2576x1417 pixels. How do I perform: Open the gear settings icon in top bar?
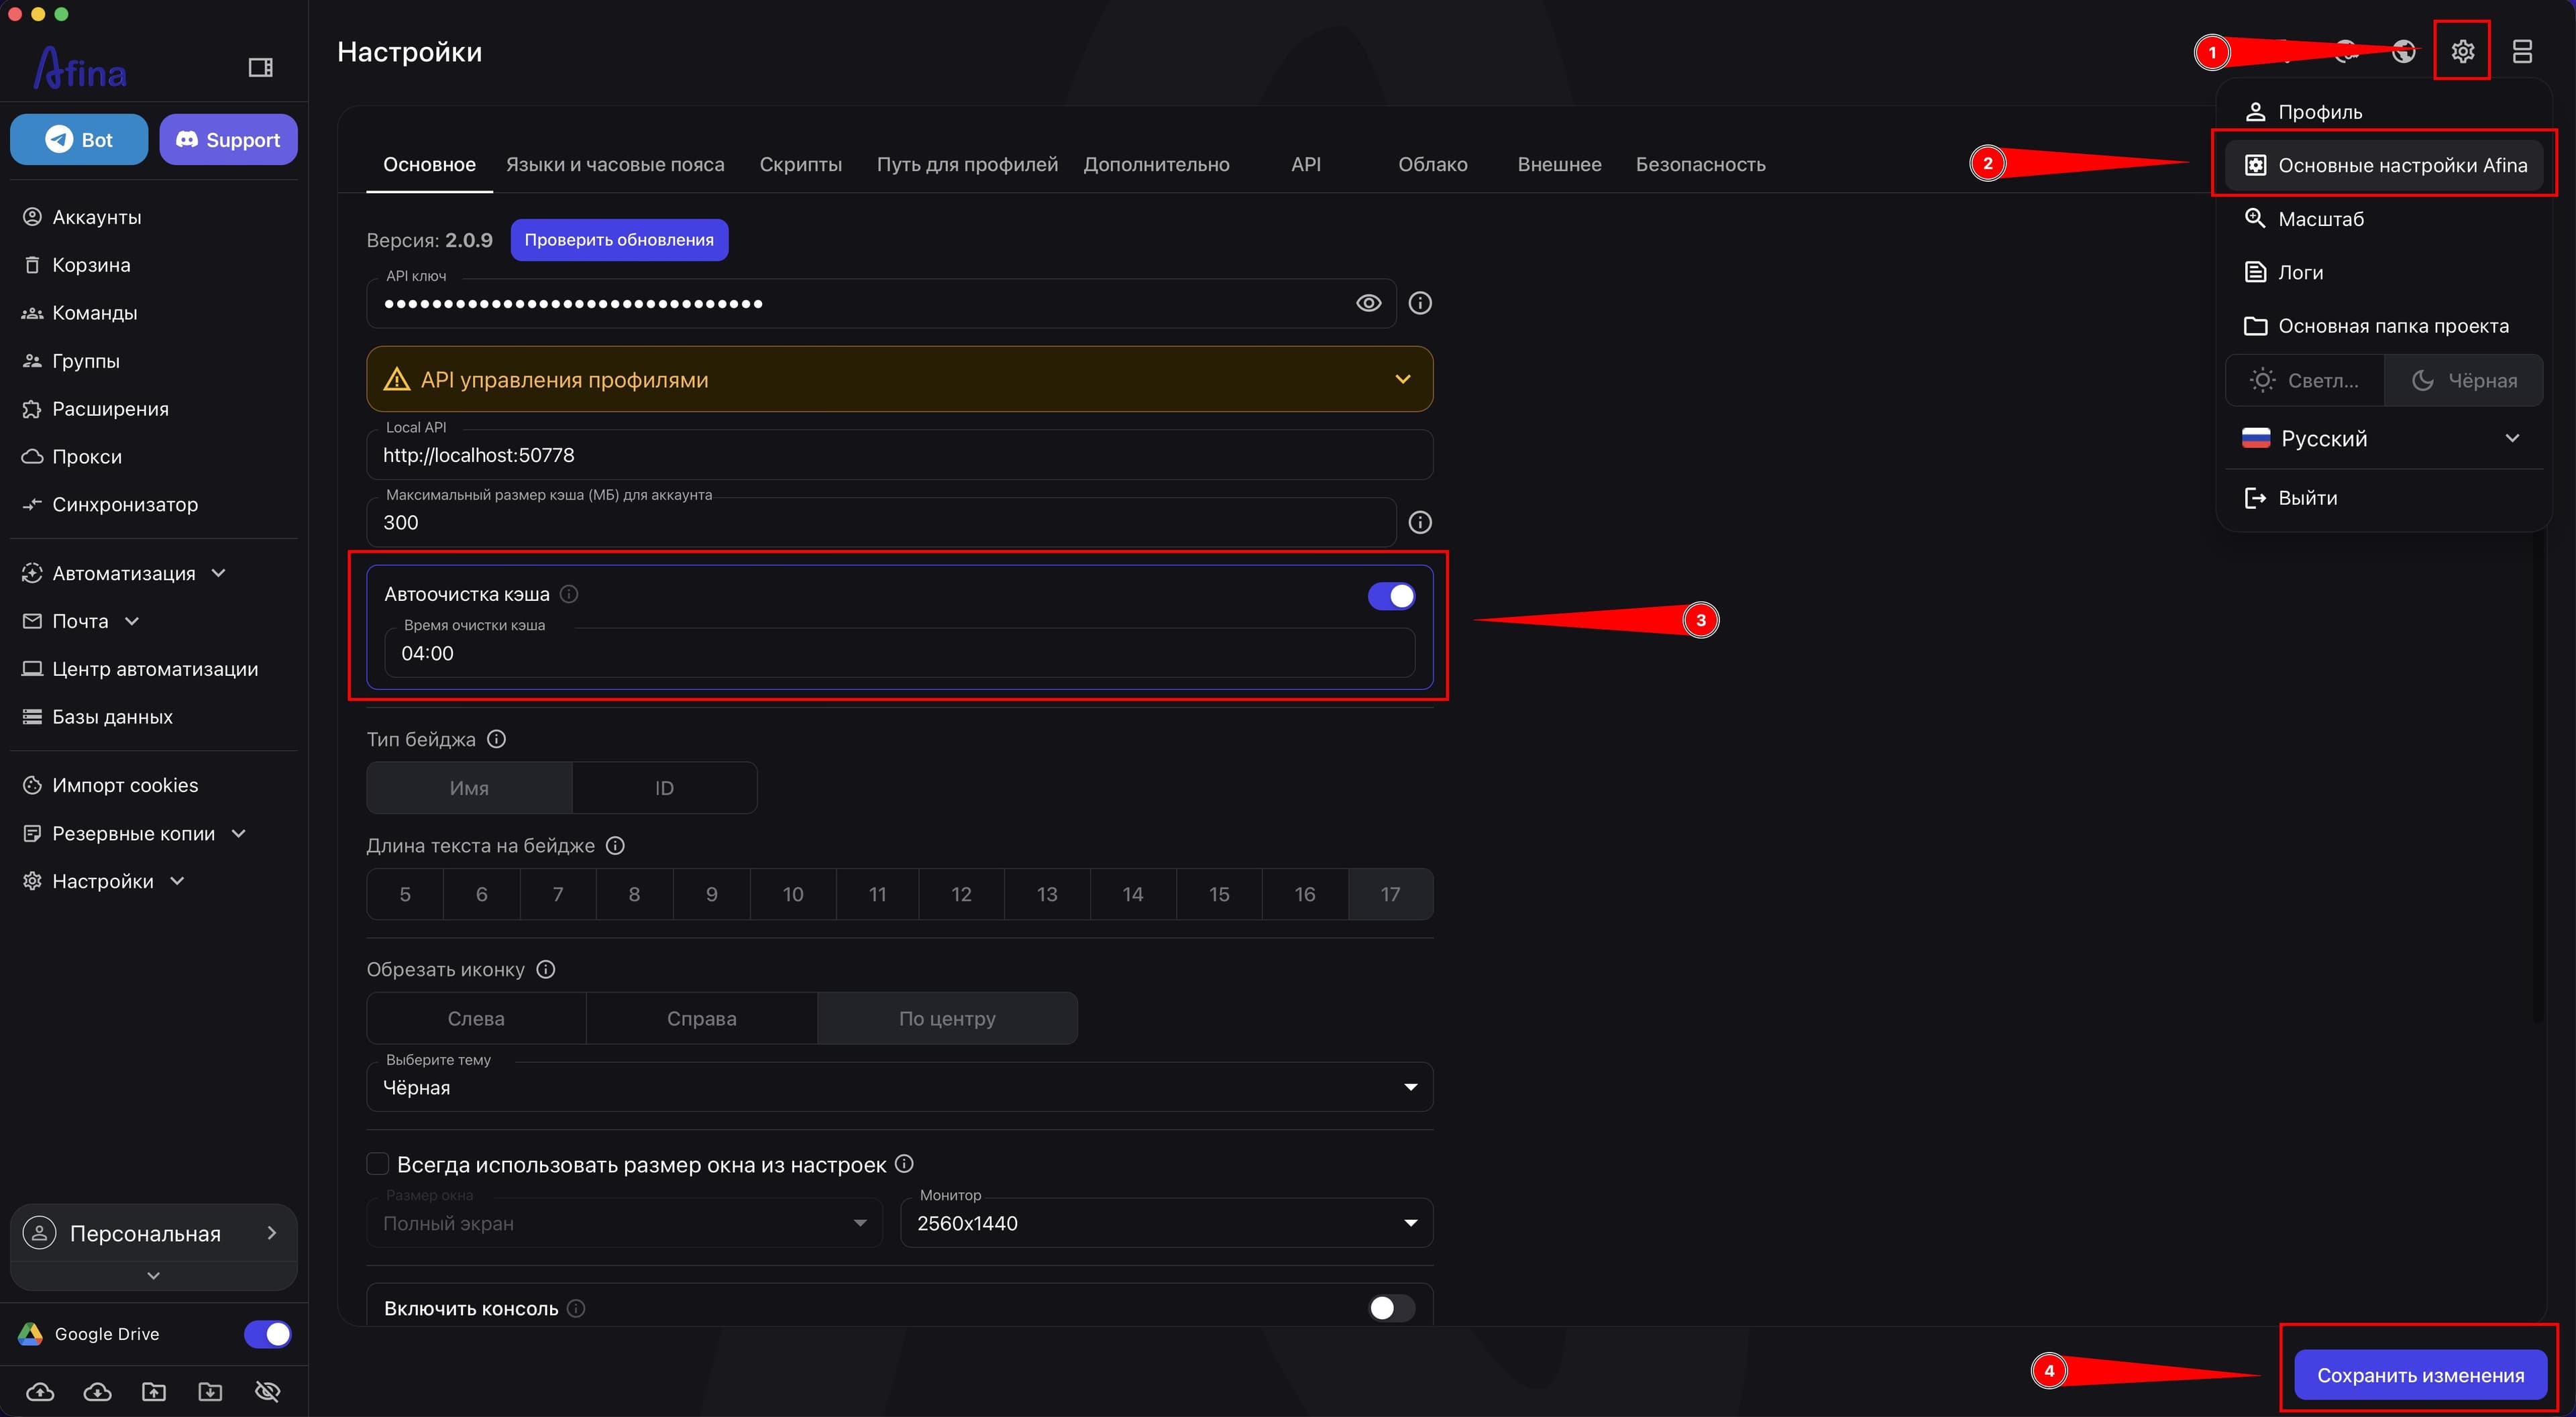[2462, 51]
